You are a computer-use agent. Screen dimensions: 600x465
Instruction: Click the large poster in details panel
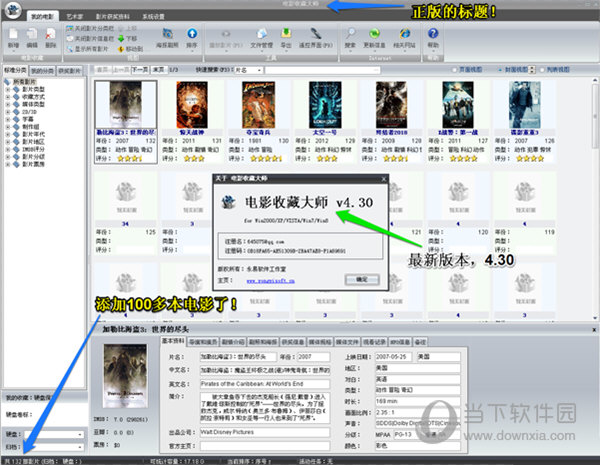pyautogui.click(x=126, y=376)
